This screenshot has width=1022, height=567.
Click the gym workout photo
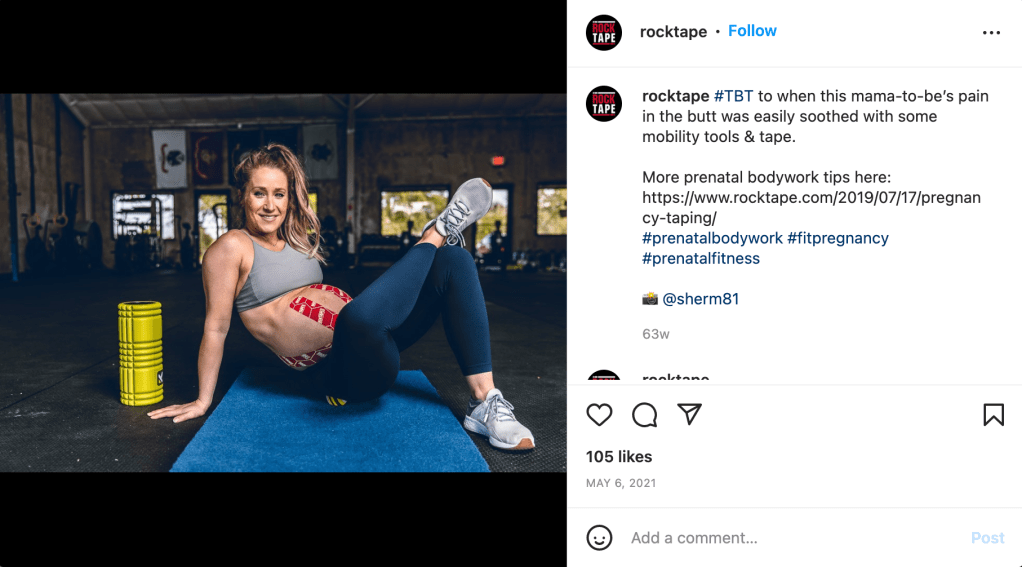pos(283,283)
